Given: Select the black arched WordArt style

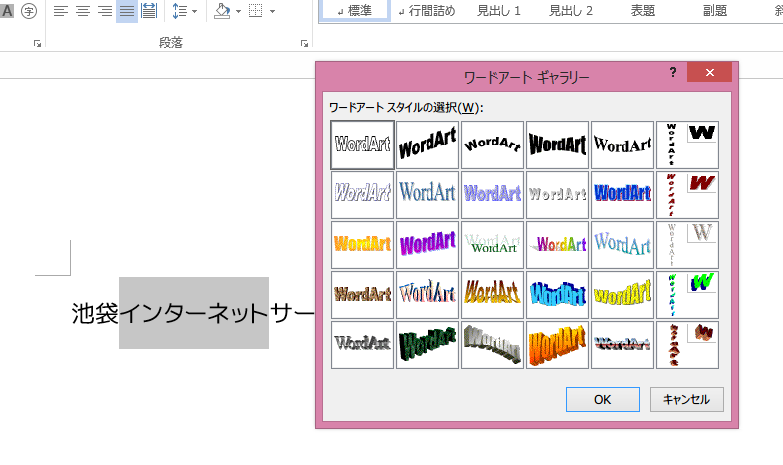Looking at the screenshot, I should coord(492,145).
